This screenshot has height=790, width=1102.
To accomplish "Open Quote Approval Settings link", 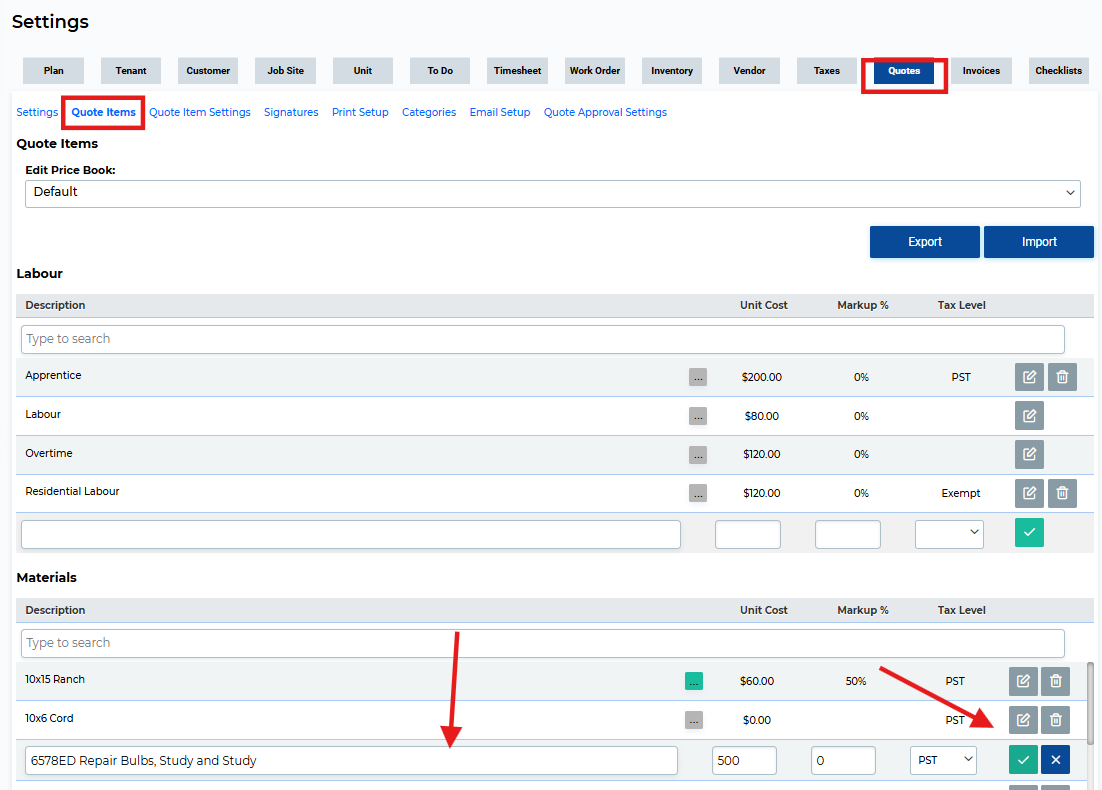I will click(x=605, y=112).
